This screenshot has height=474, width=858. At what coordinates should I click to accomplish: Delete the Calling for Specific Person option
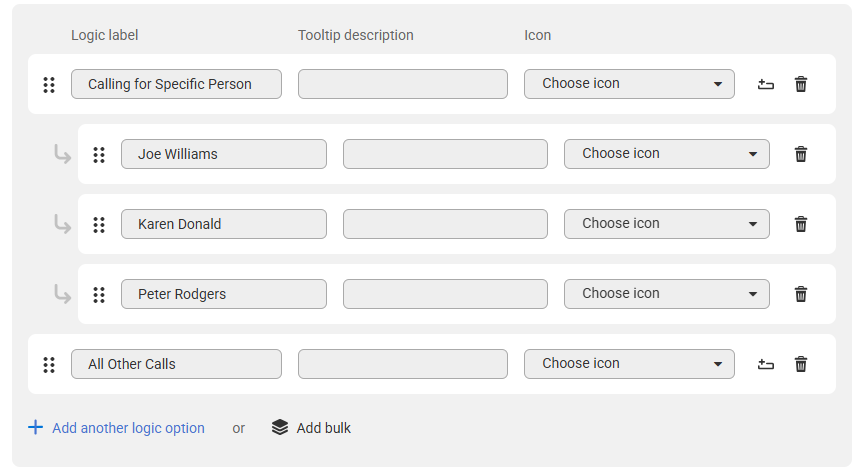801,84
